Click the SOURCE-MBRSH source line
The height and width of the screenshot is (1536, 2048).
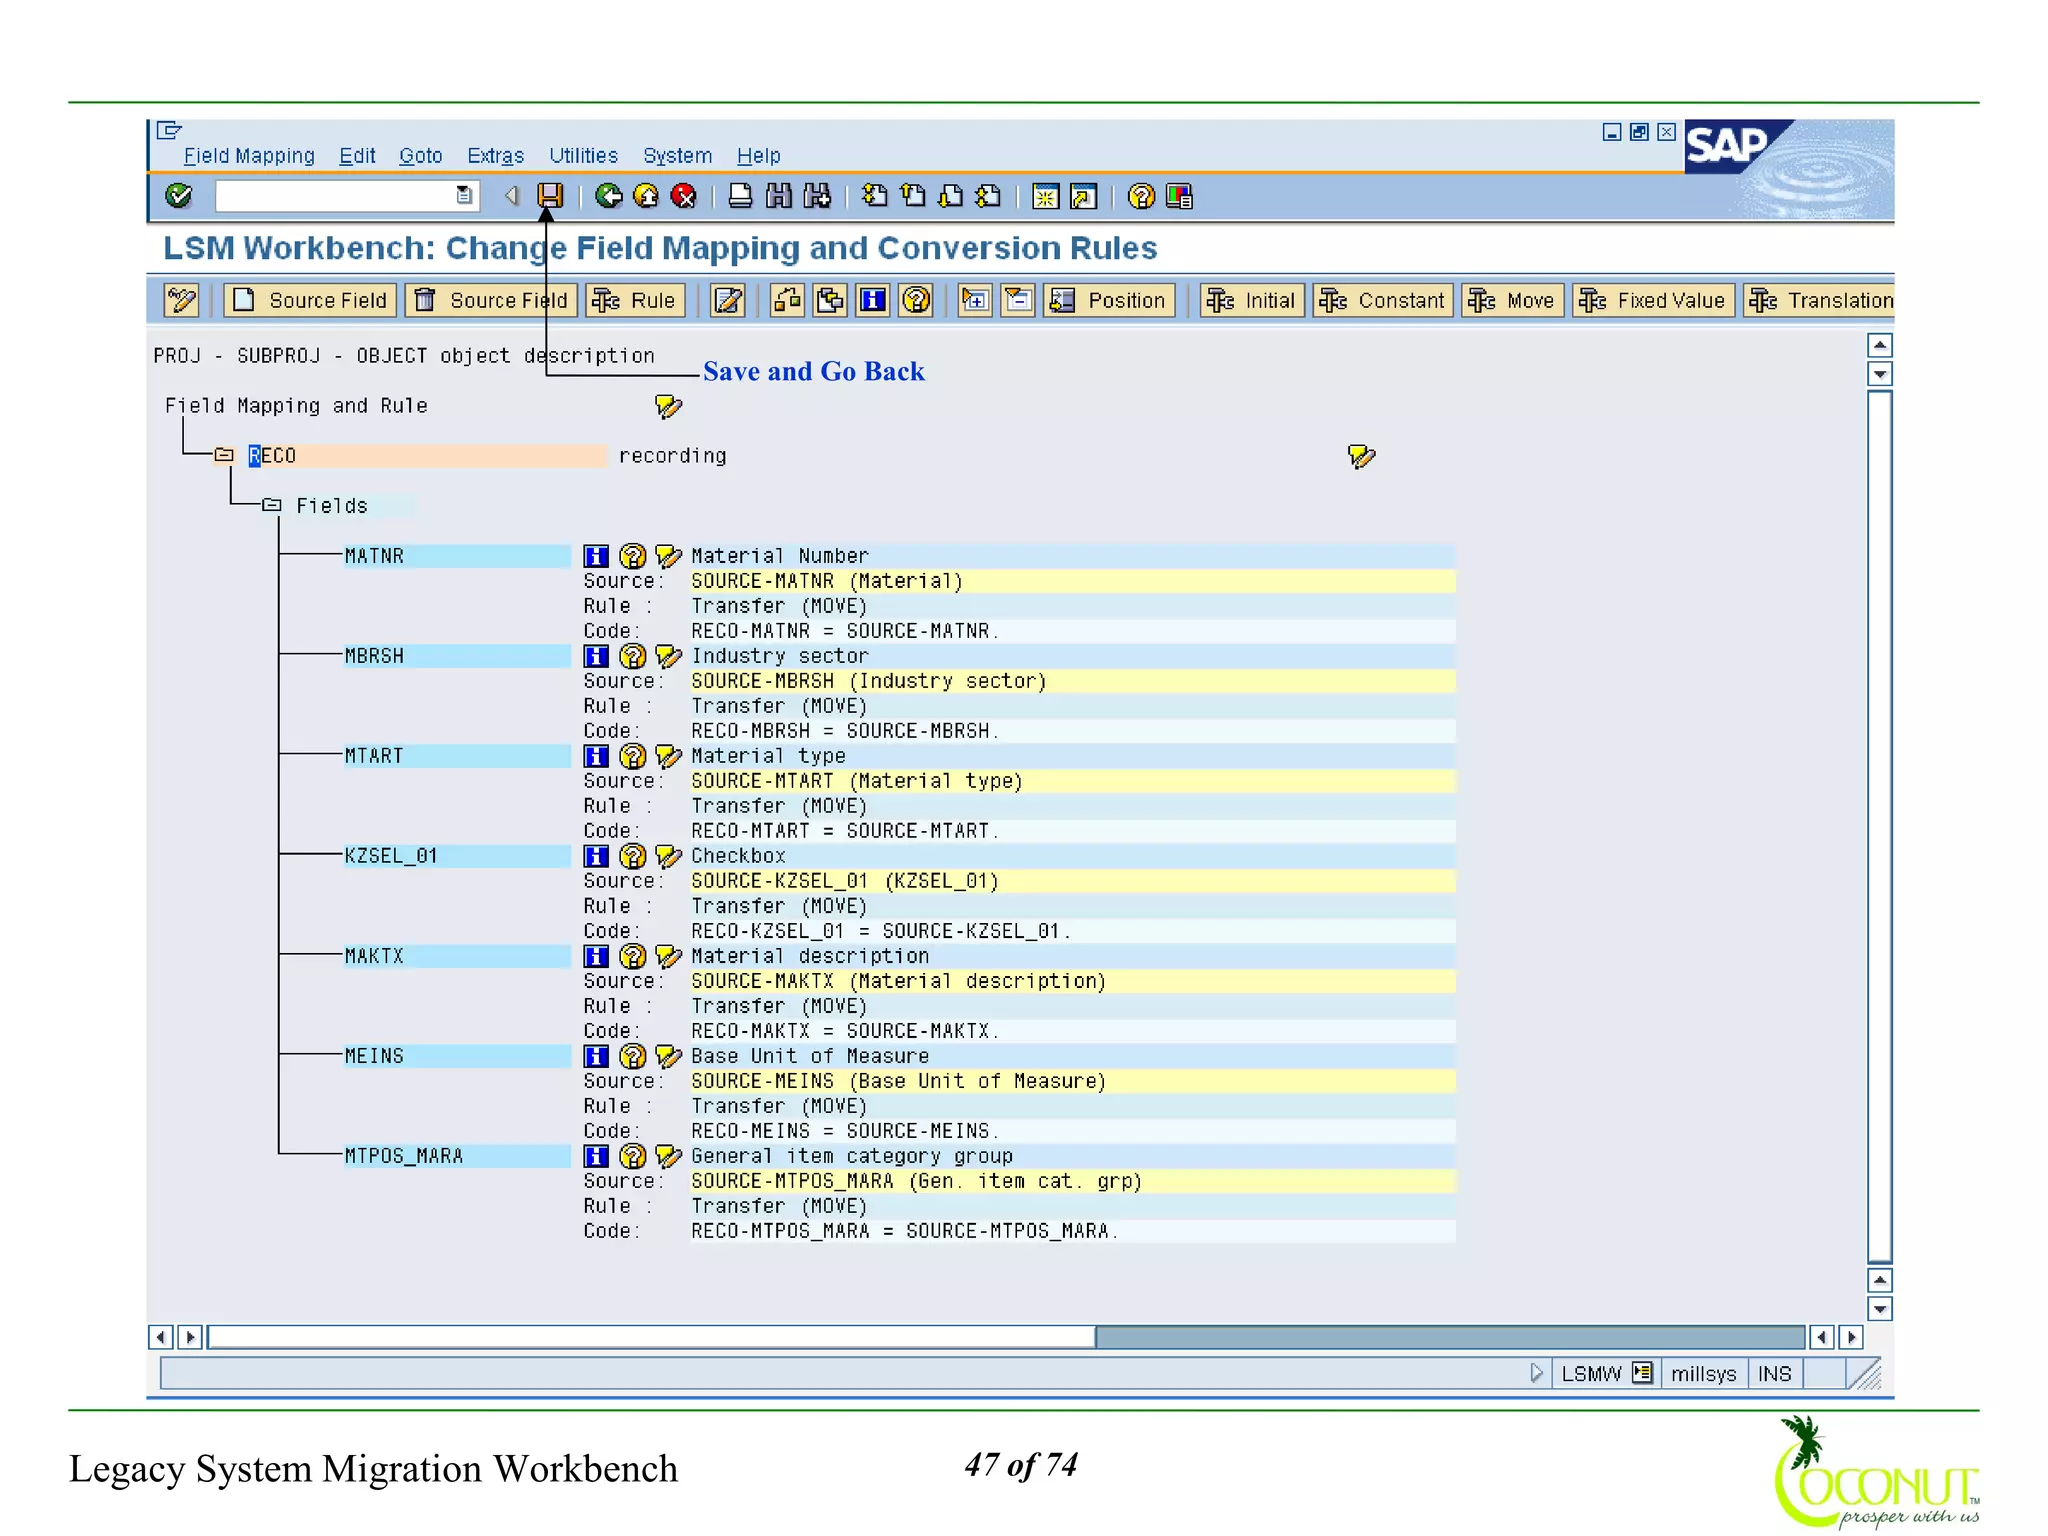coord(1072,681)
